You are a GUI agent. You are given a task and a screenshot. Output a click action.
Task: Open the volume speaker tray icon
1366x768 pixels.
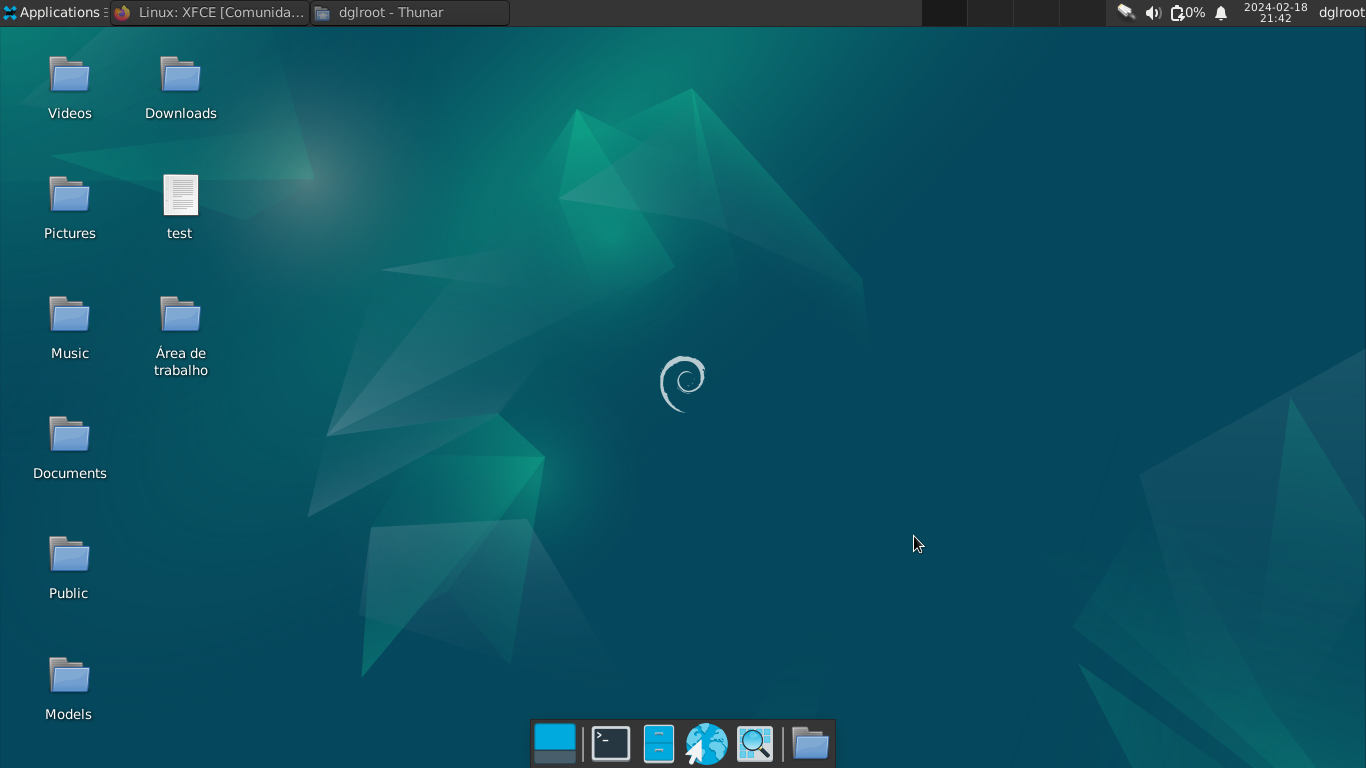(x=1152, y=13)
